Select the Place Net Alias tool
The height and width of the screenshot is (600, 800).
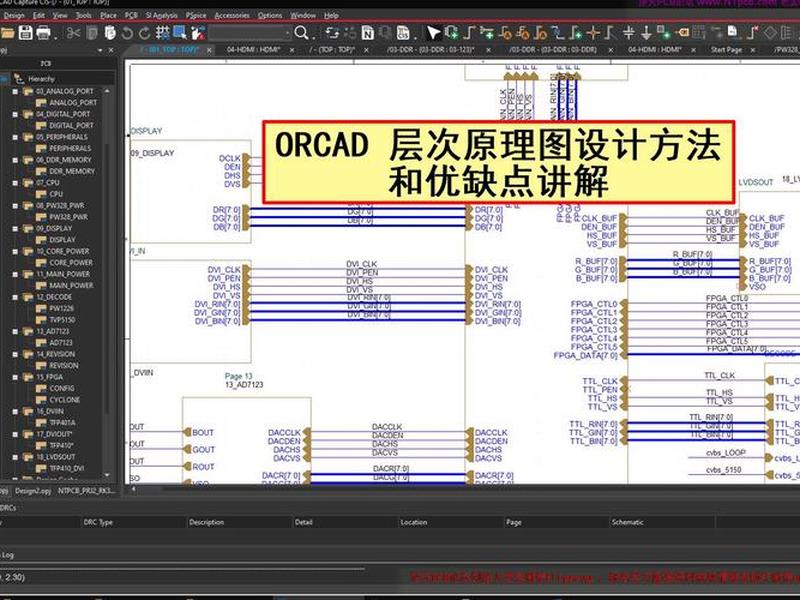tap(558, 33)
